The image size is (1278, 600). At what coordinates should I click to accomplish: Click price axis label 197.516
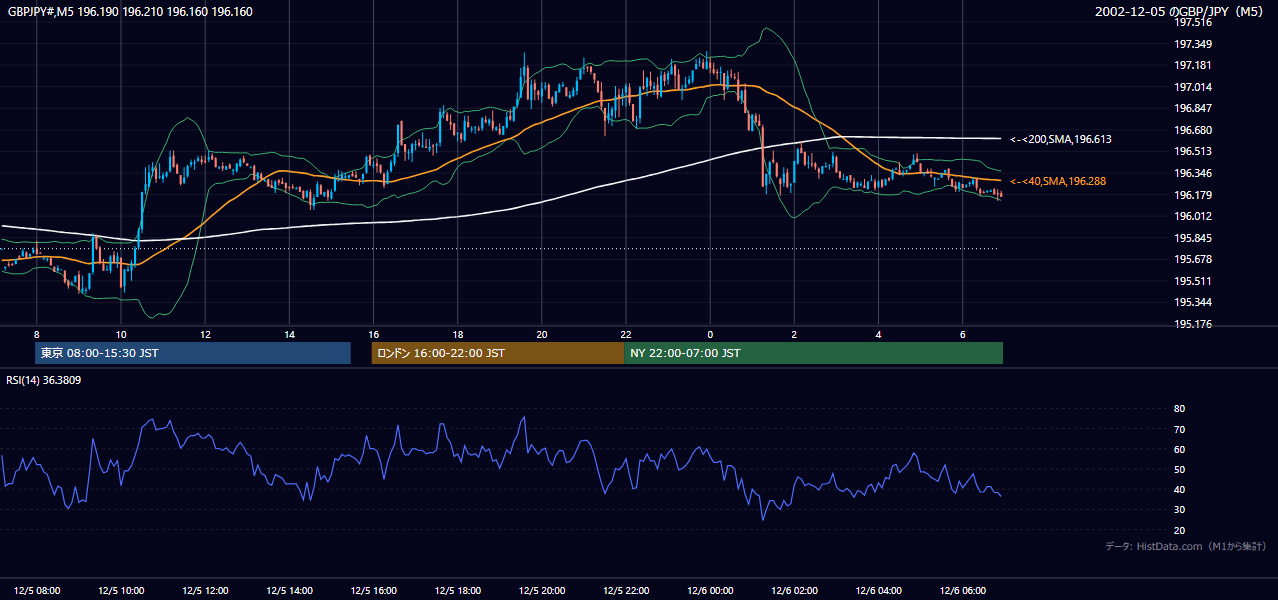[x=1191, y=22]
